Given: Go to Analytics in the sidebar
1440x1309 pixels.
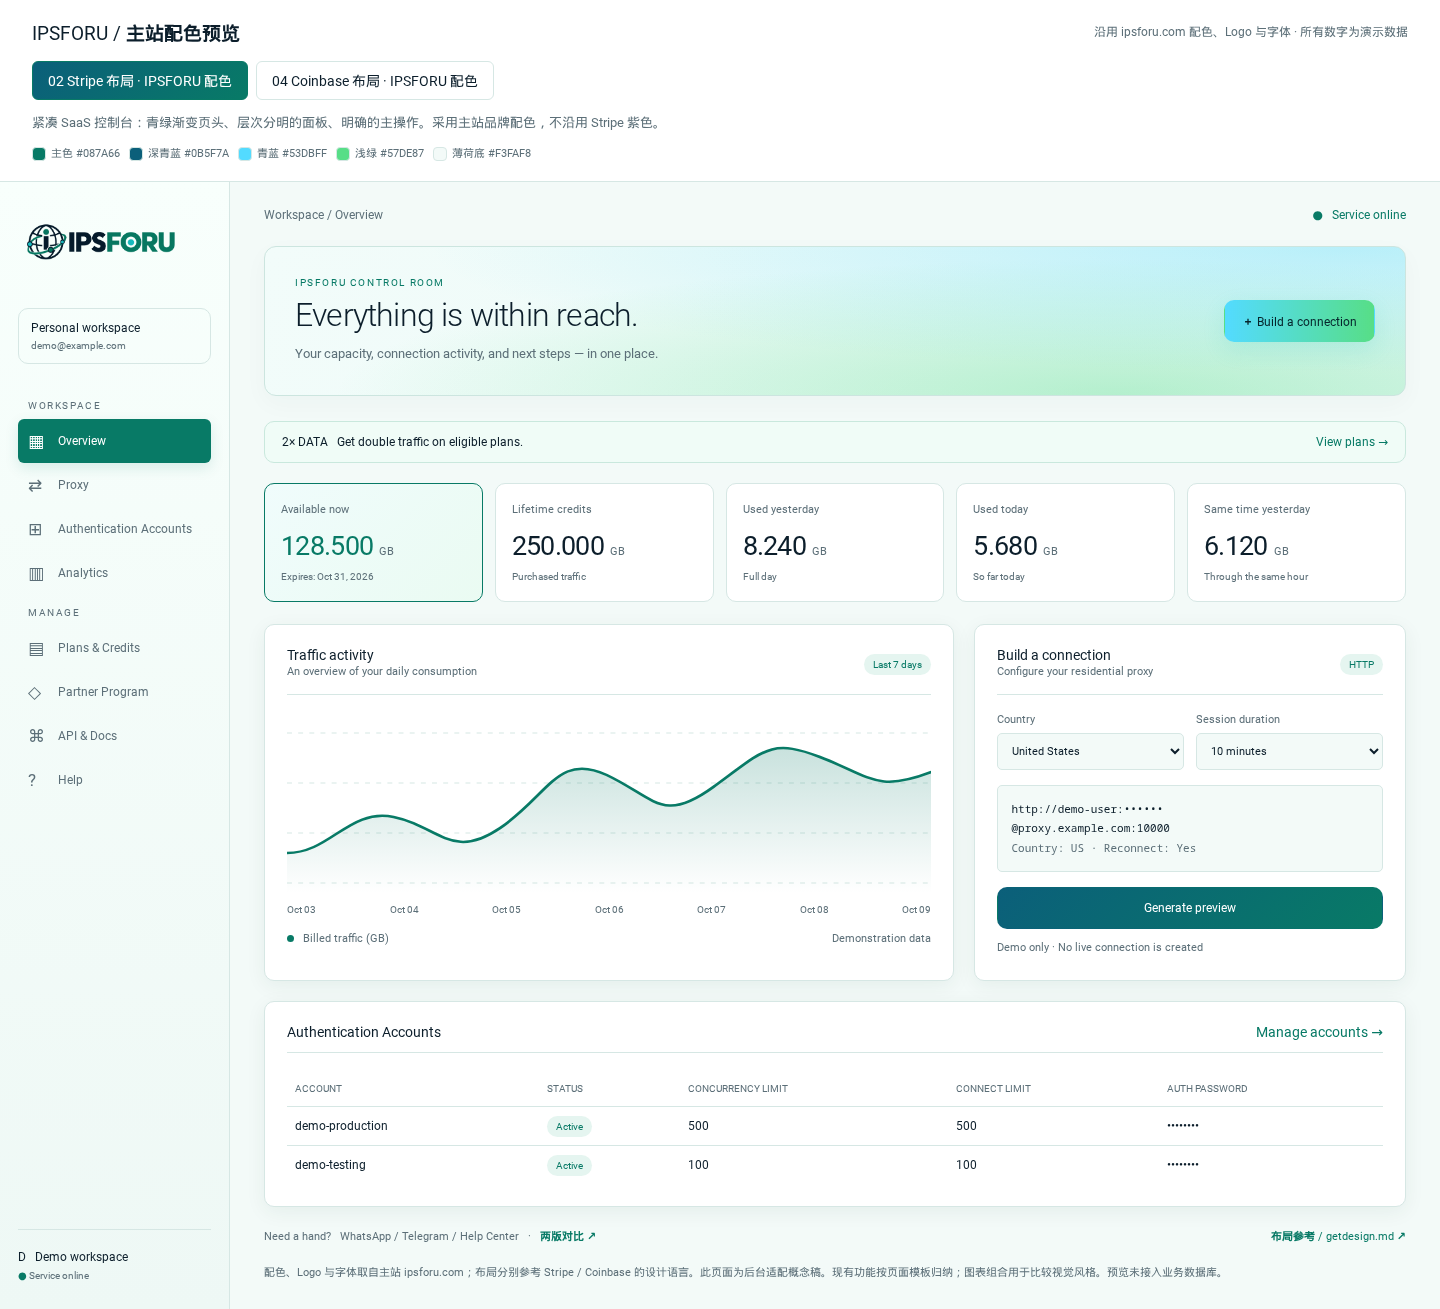Looking at the screenshot, I should (114, 573).
